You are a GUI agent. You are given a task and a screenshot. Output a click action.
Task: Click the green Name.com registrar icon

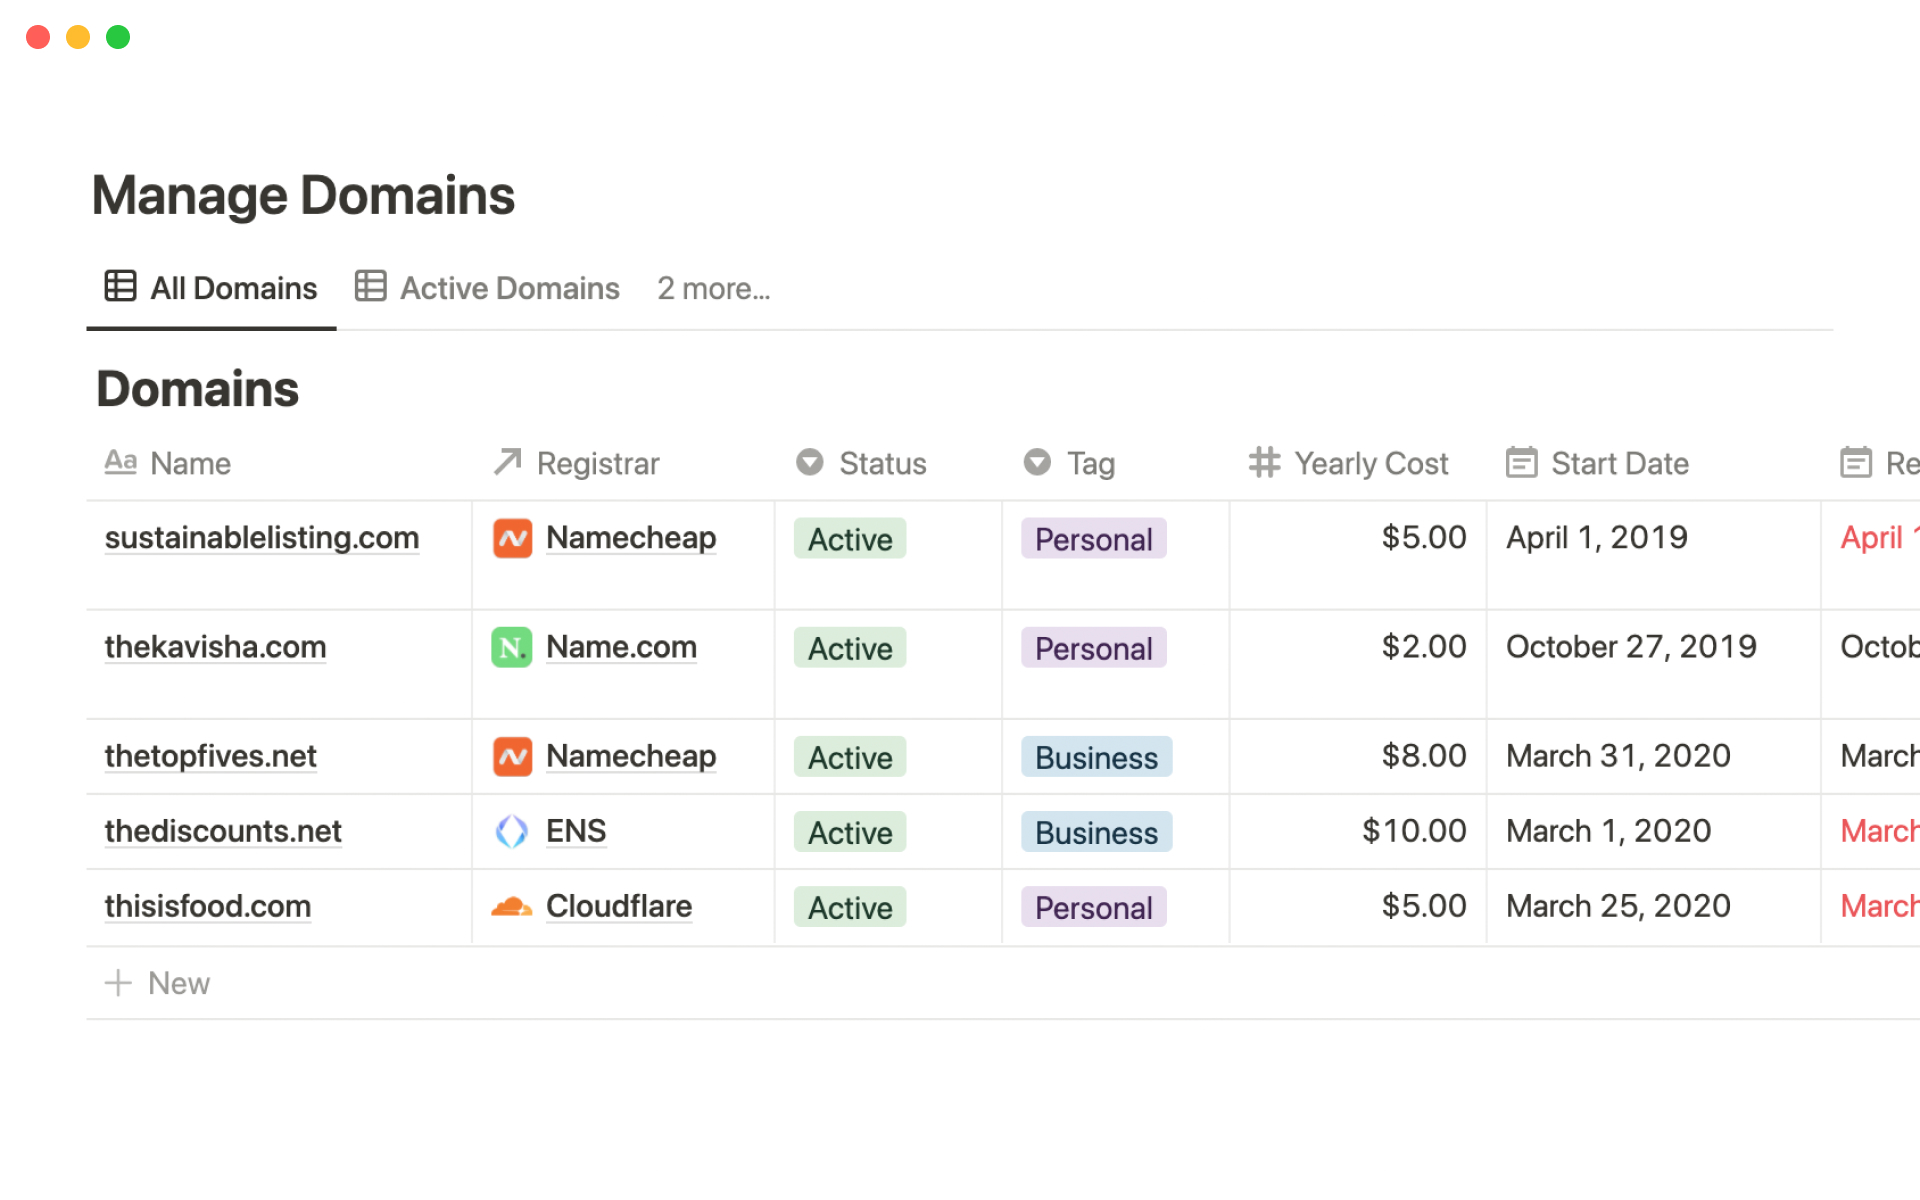pyautogui.click(x=512, y=648)
